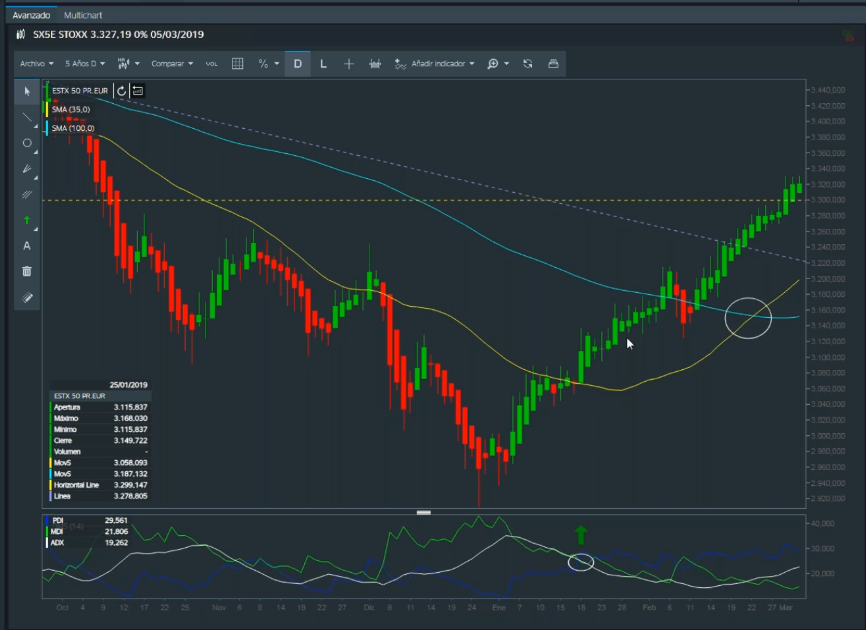Open the Añadir indicador dropdown
The height and width of the screenshot is (630, 866).
coord(435,63)
